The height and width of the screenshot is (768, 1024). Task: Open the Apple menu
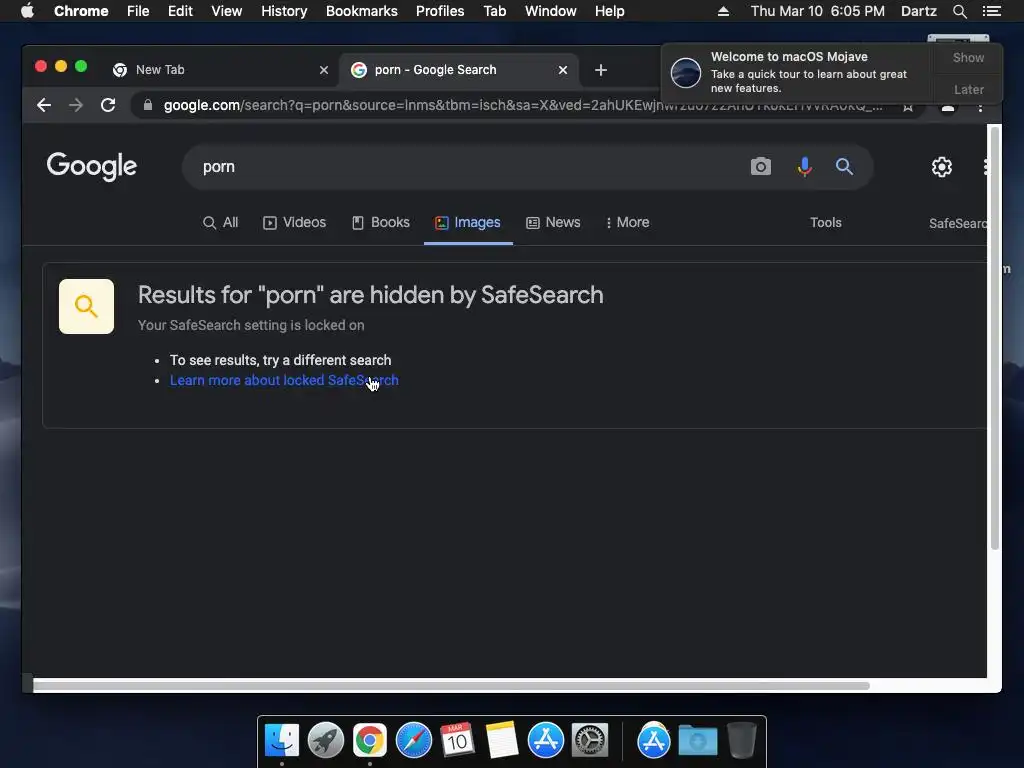click(x=27, y=11)
